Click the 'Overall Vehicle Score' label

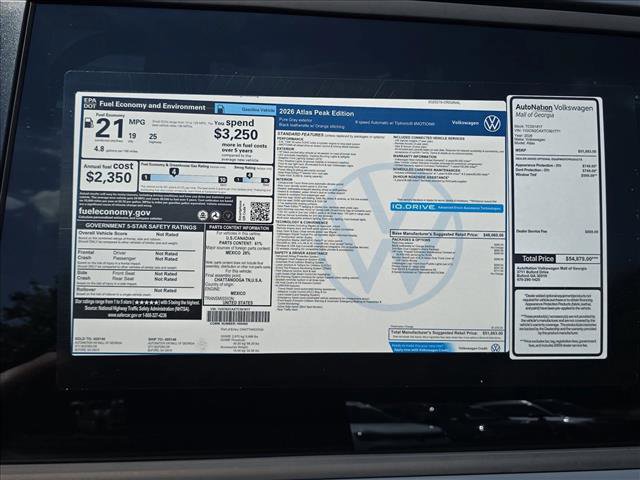coord(102,233)
